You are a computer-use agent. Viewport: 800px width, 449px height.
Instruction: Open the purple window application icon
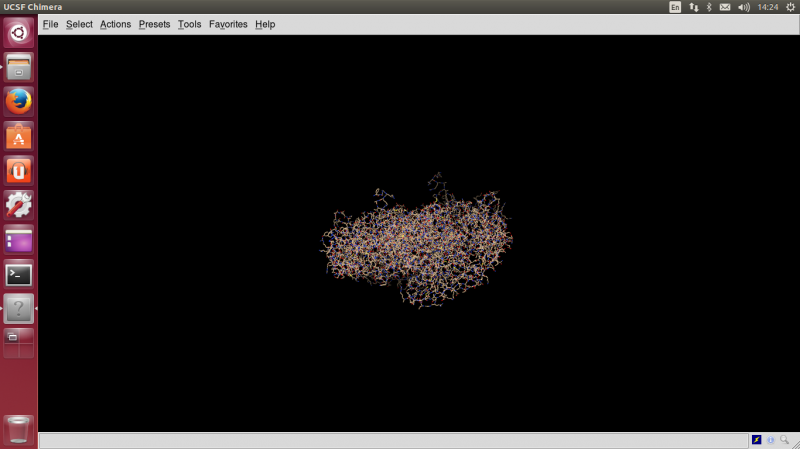coord(19,240)
